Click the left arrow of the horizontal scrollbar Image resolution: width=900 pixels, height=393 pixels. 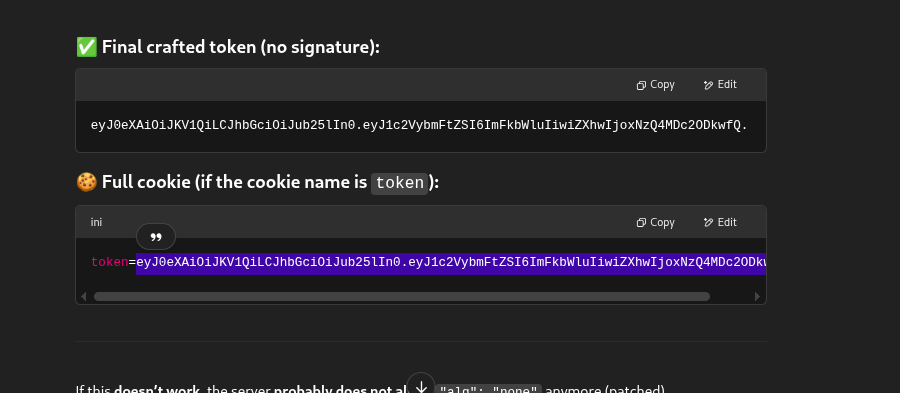click(84, 297)
